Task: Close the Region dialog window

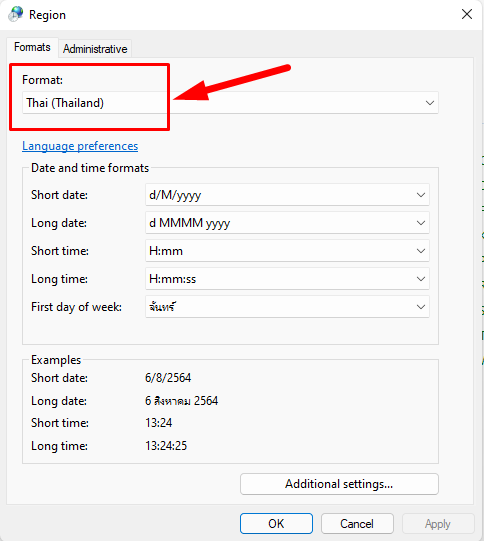Action: [x=467, y=14]
